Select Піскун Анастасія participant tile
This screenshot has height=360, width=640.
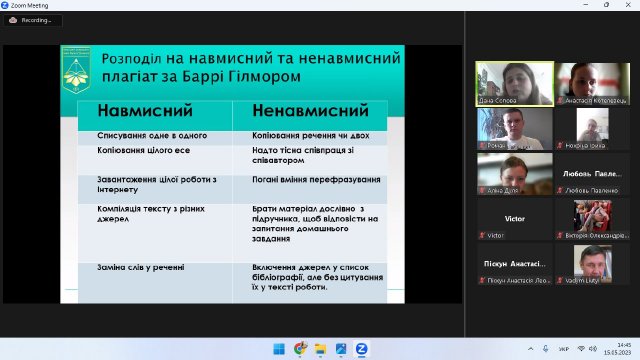coord(515,264)
